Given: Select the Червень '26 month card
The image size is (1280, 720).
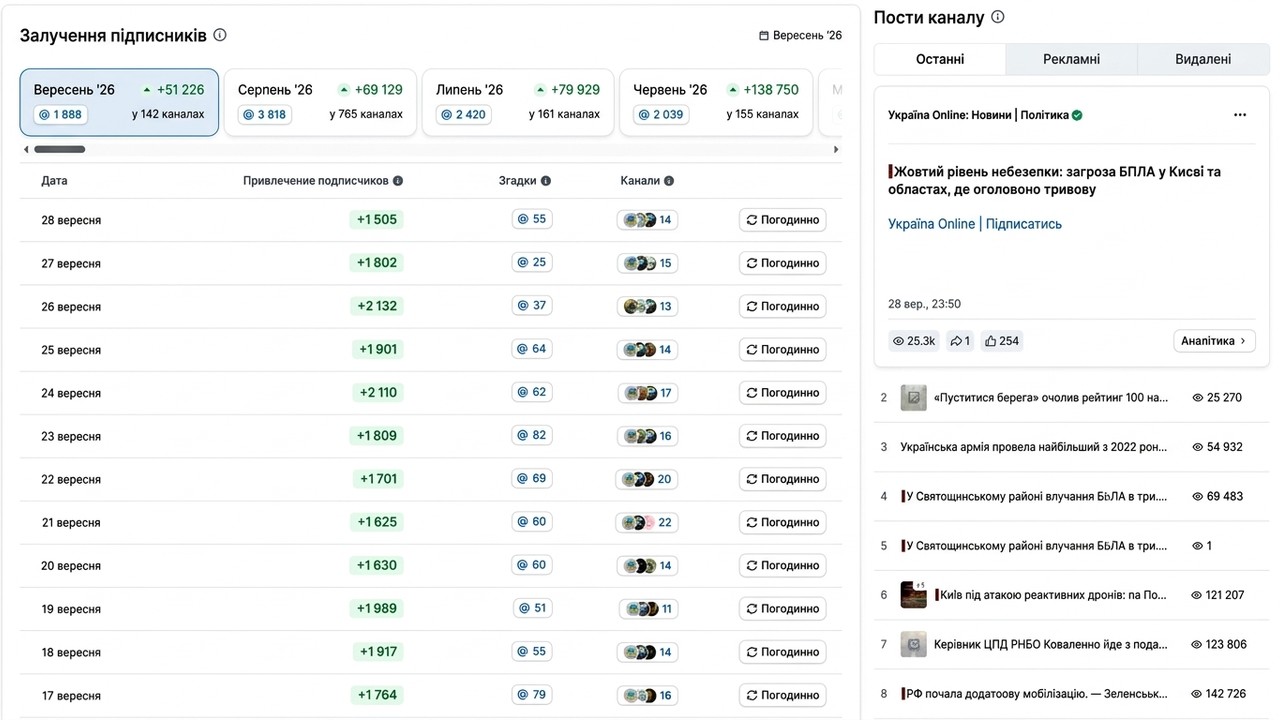Looking at the screenshot, I should [x=716, y=102].
